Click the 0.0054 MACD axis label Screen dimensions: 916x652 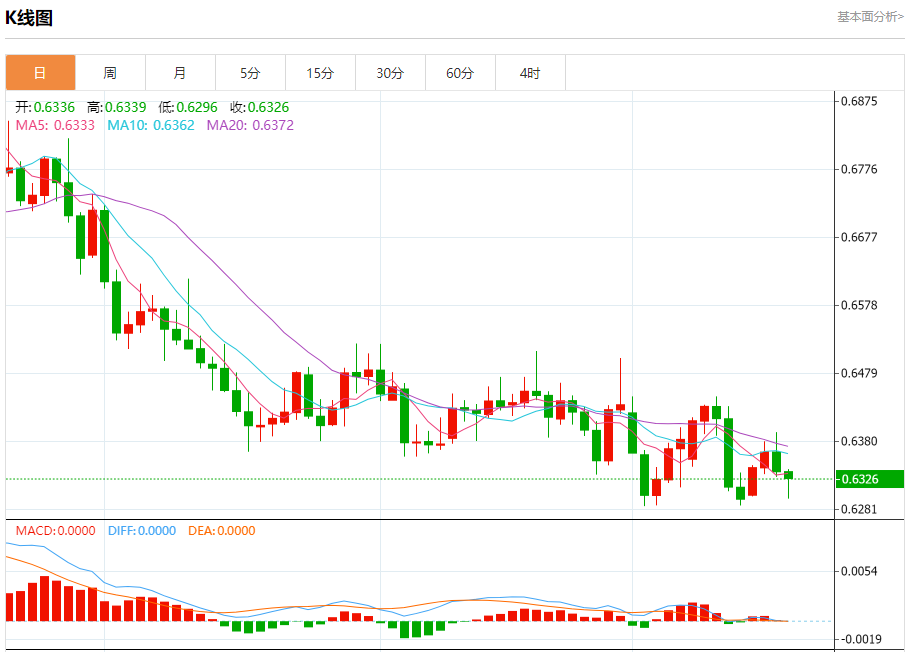[859, 571]
